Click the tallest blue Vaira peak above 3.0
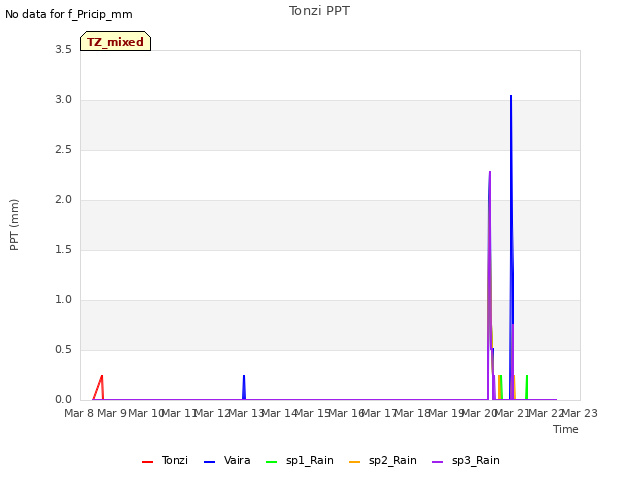 [511, 96]
